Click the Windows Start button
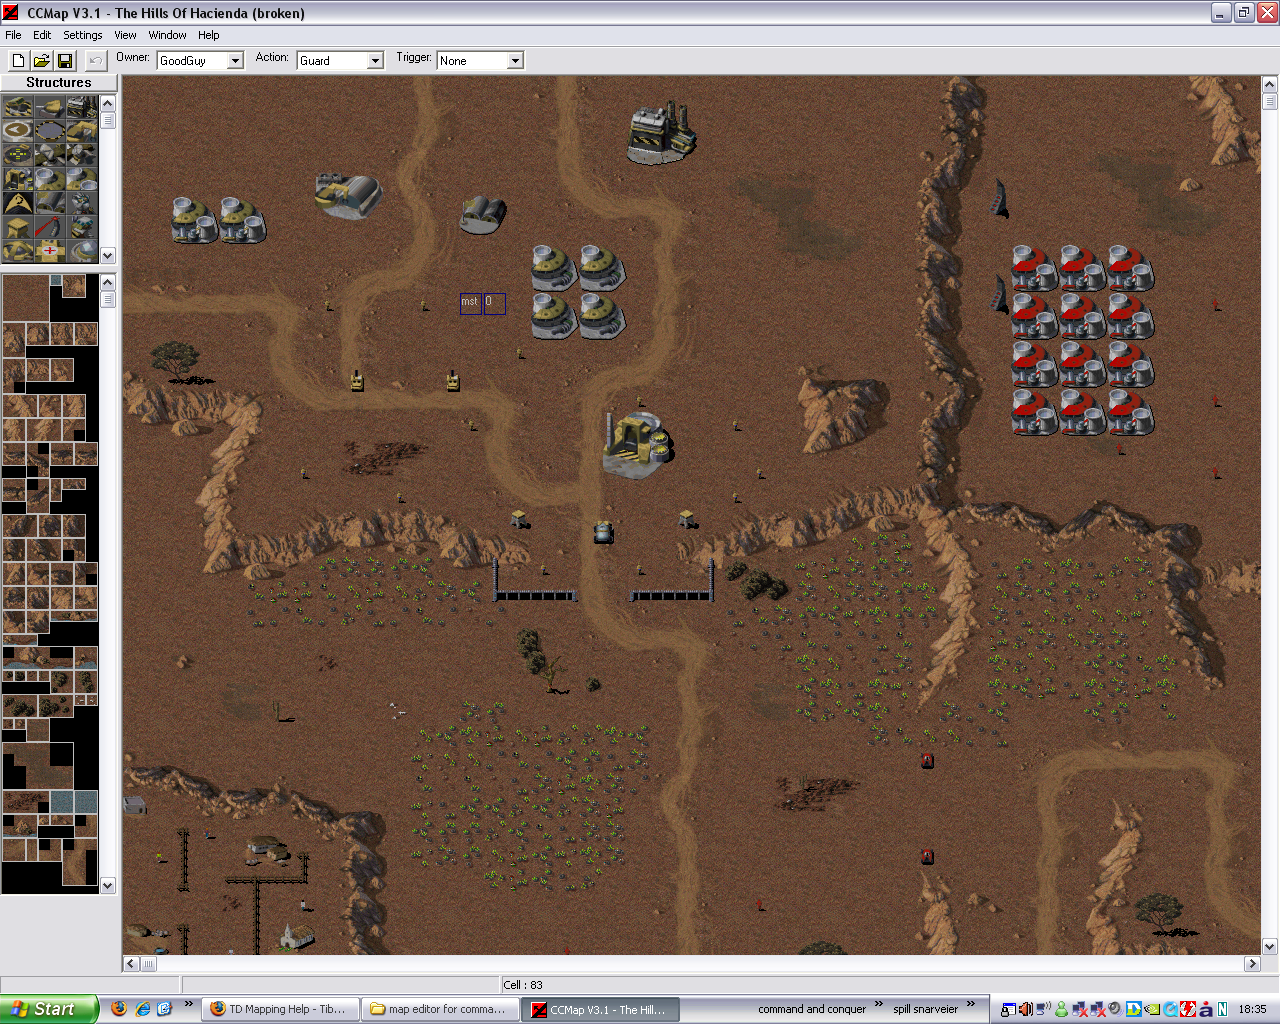 48,1009
